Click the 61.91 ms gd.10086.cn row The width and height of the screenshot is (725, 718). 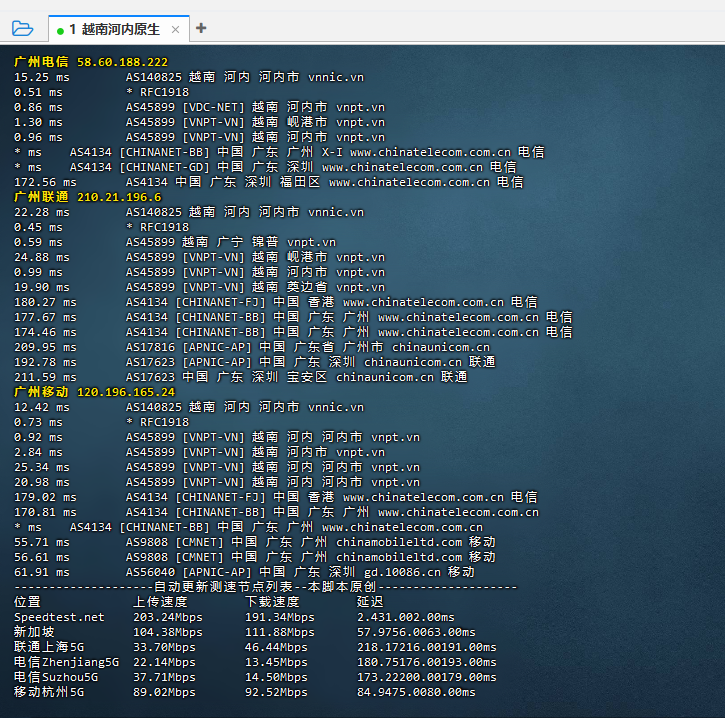pos(244,572)
